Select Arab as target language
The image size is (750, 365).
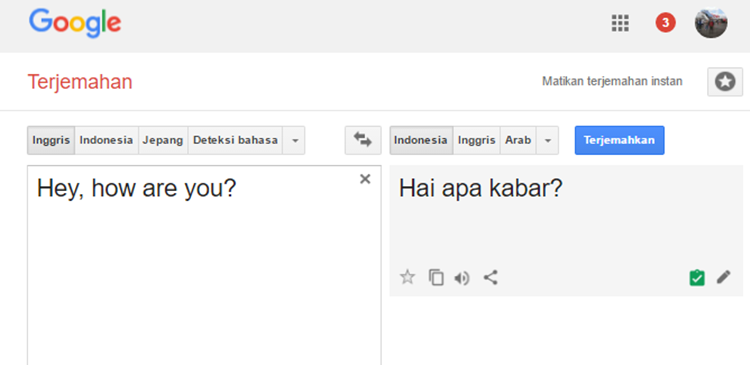(x=518, y=140)
